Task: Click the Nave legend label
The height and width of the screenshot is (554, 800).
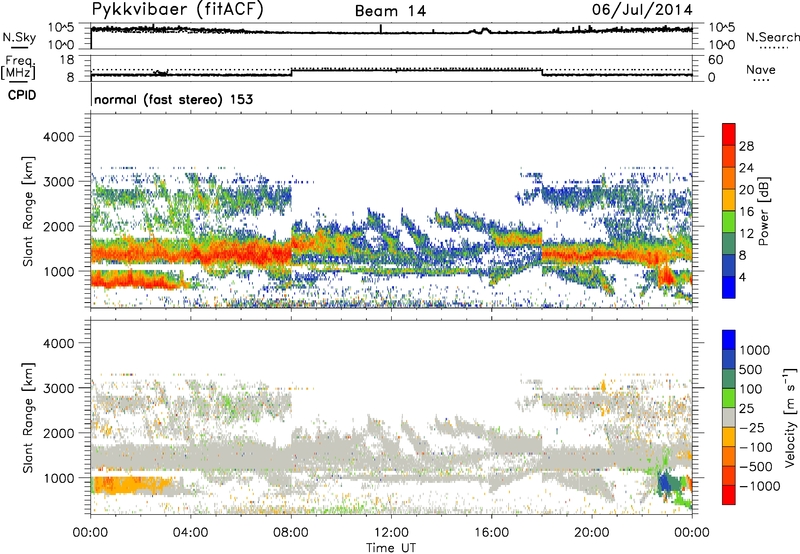Action: pyautogui.click(x=761, y=70)
